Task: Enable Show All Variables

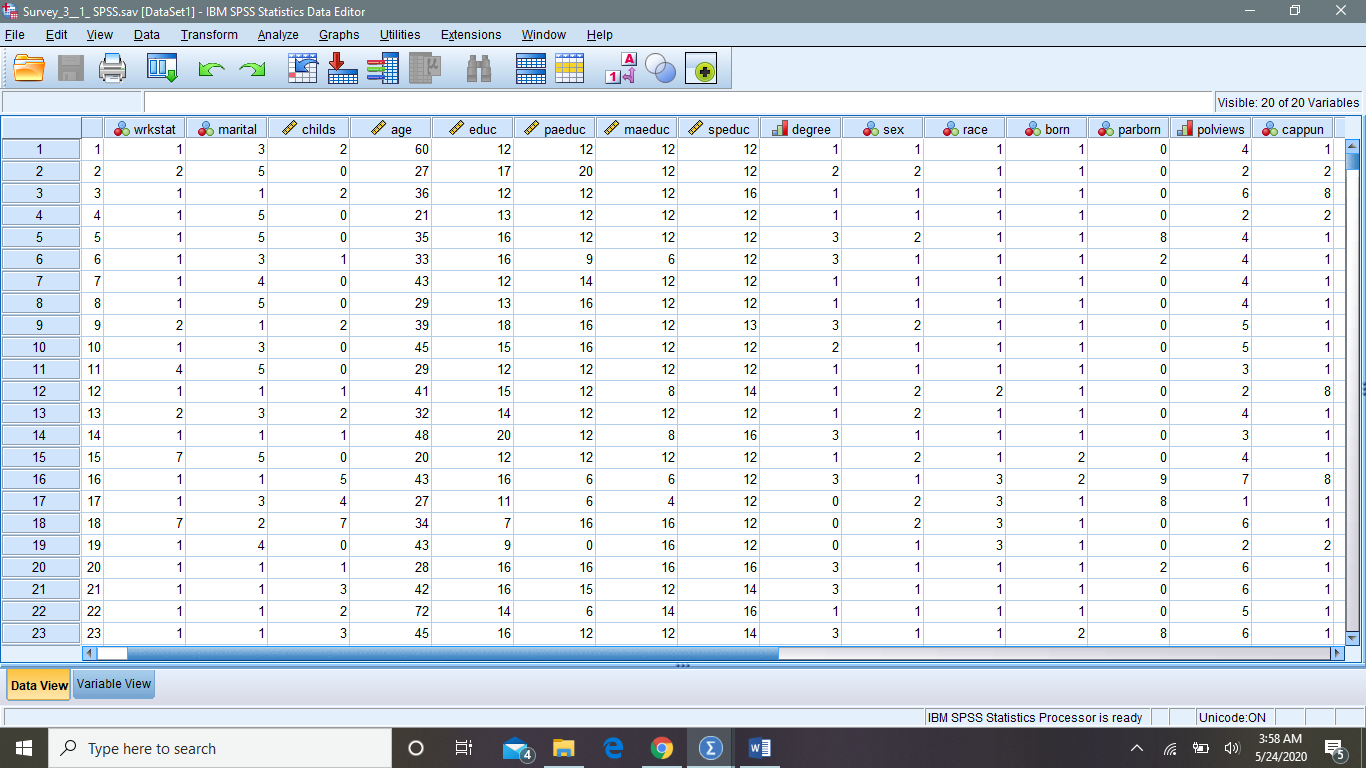Action: (x=704, y=68)
